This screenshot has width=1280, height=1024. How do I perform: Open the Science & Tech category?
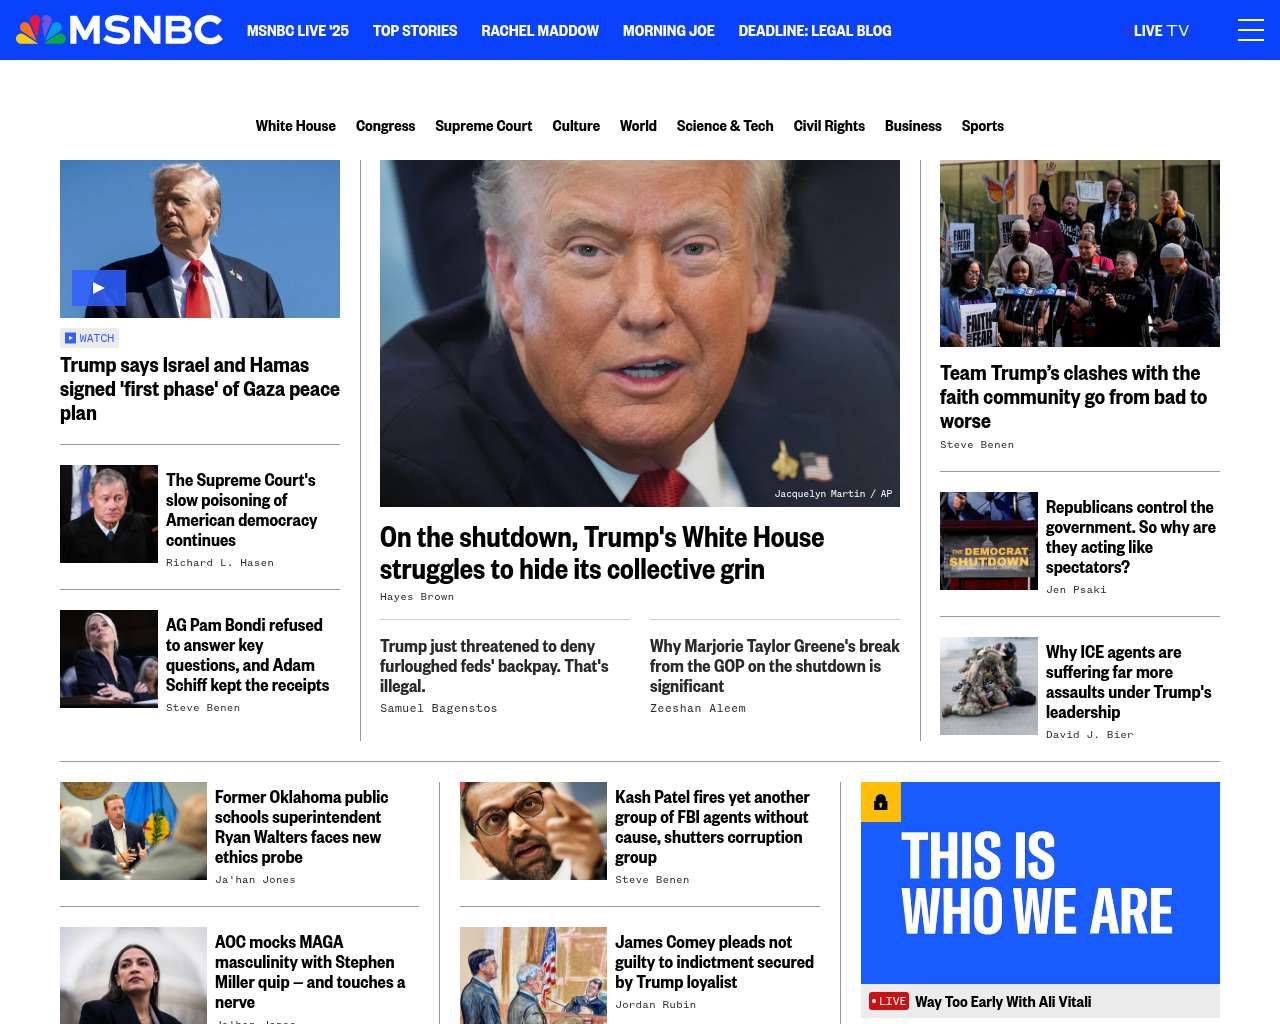point(725,126)
